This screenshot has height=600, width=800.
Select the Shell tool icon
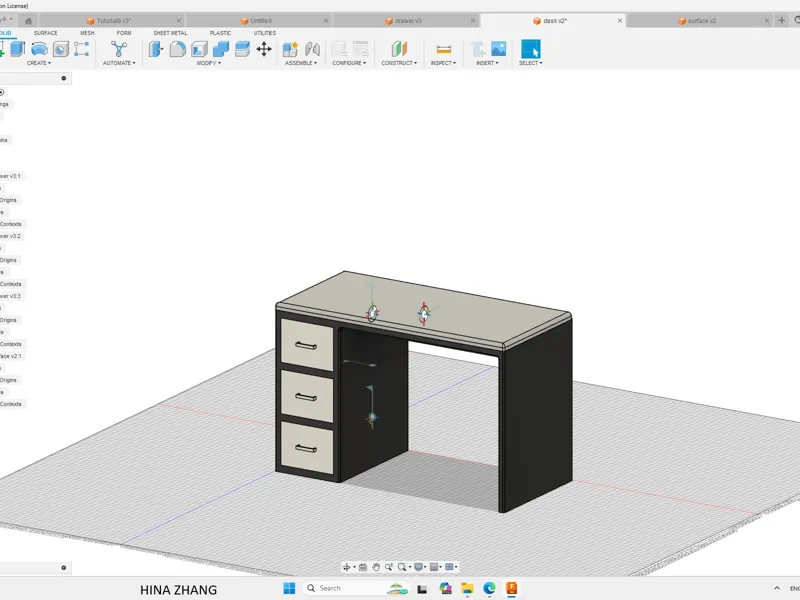(199, 49)
